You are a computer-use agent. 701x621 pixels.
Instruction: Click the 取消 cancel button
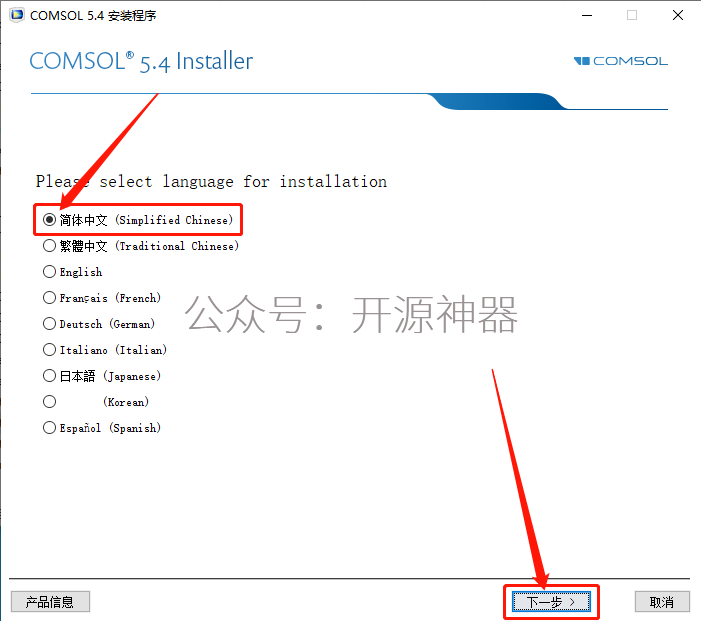[662, 602]
